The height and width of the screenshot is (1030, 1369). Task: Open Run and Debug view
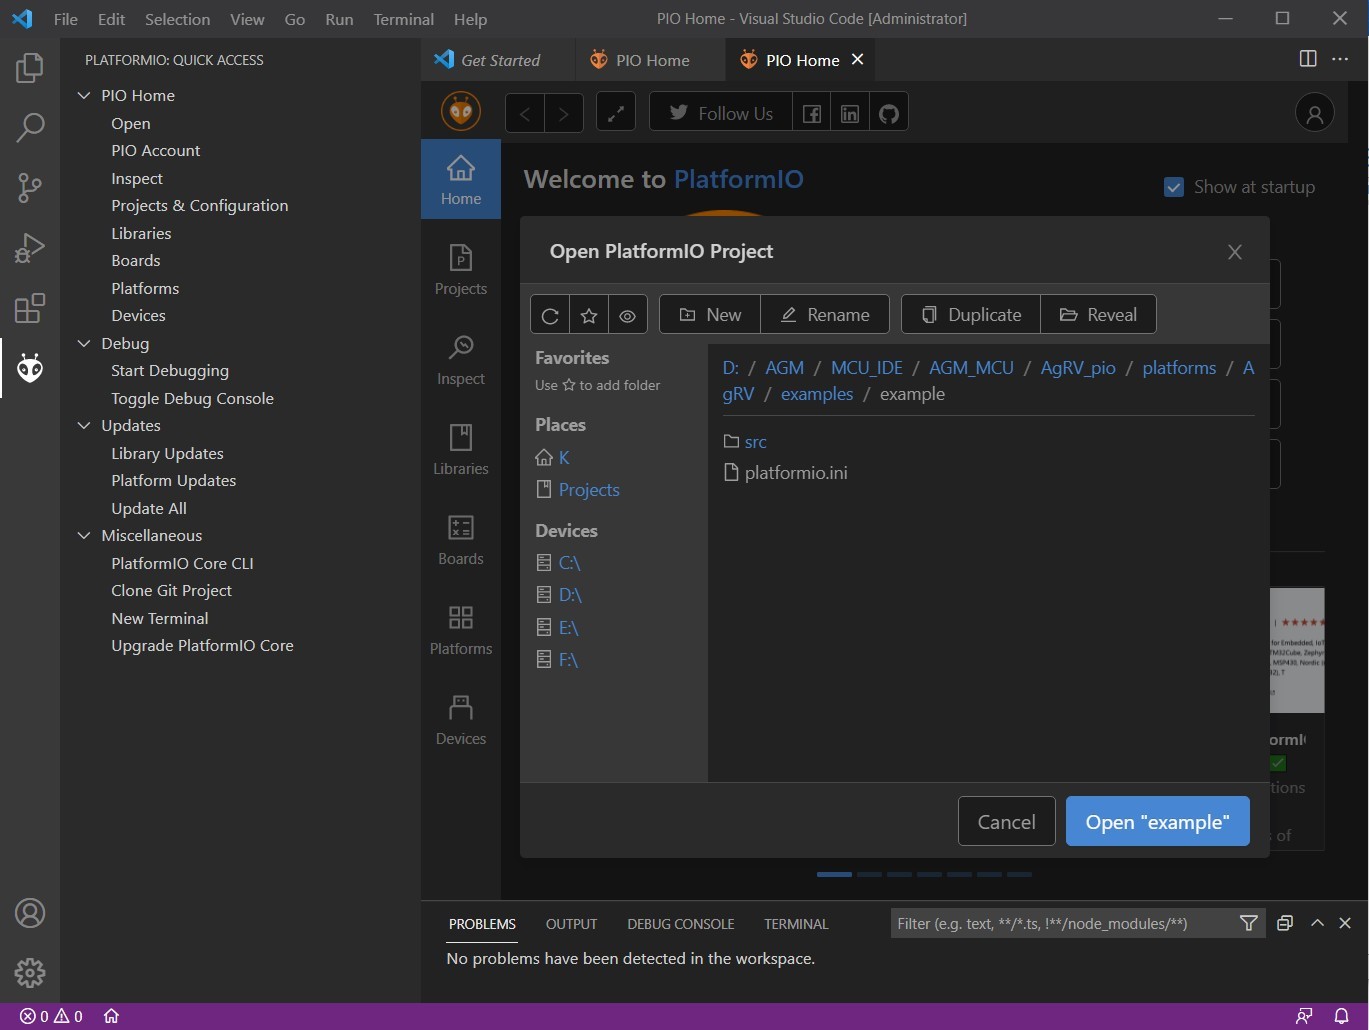point(30,248)
